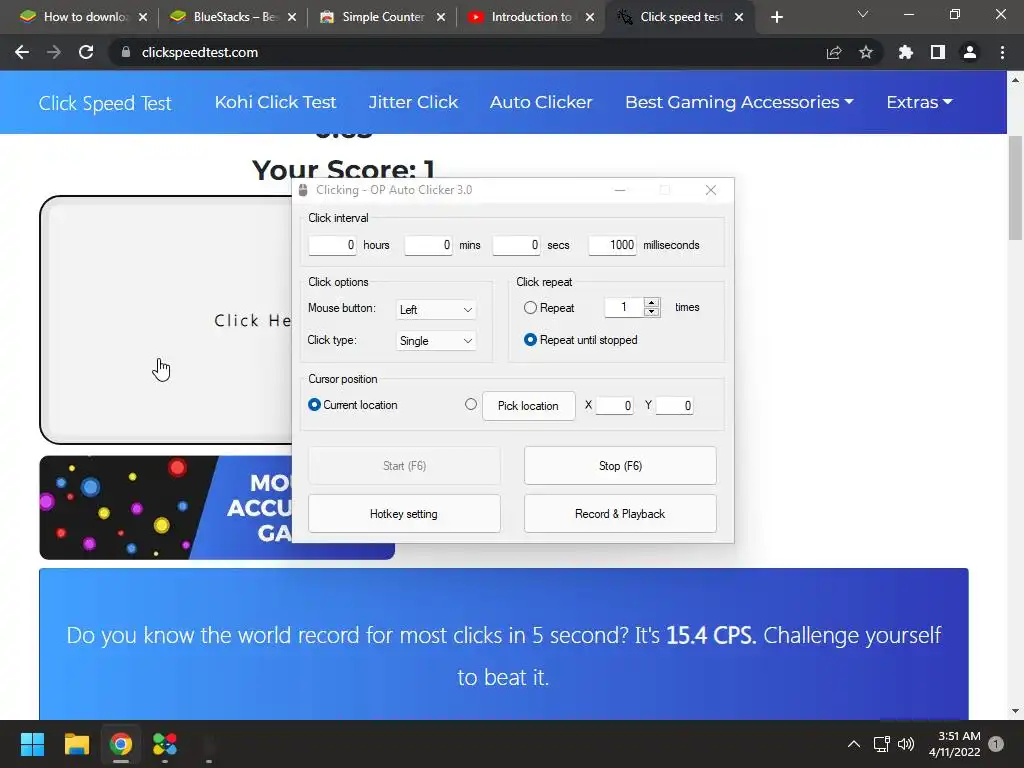
Task: Click the Pick location button
Action: tap(528, 406)
